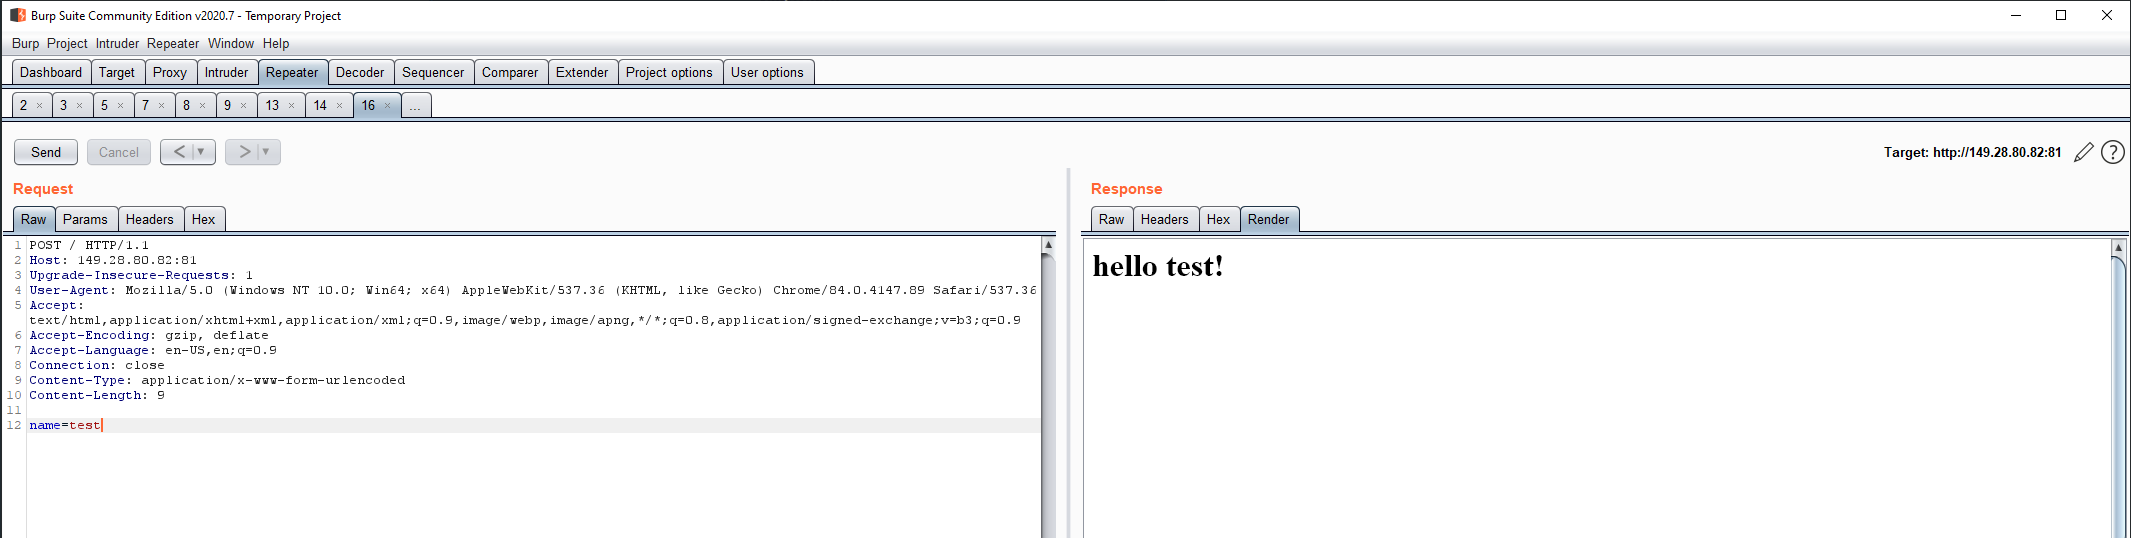2131x538 pixels.
Task: Switch to the Proxy tab
Action: 170,72
